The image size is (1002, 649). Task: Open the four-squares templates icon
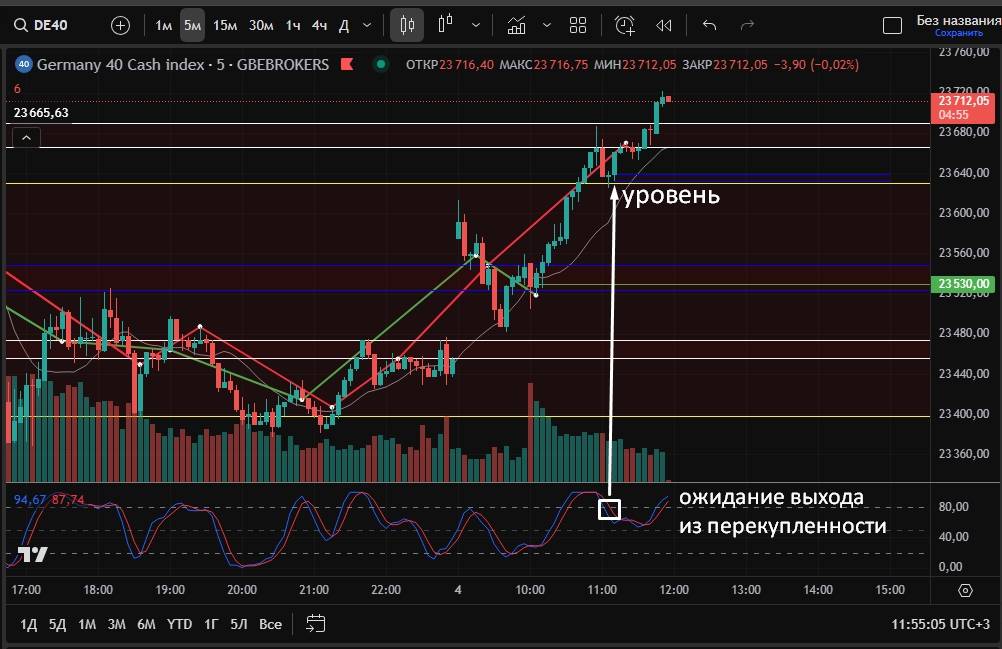[578, 25]
